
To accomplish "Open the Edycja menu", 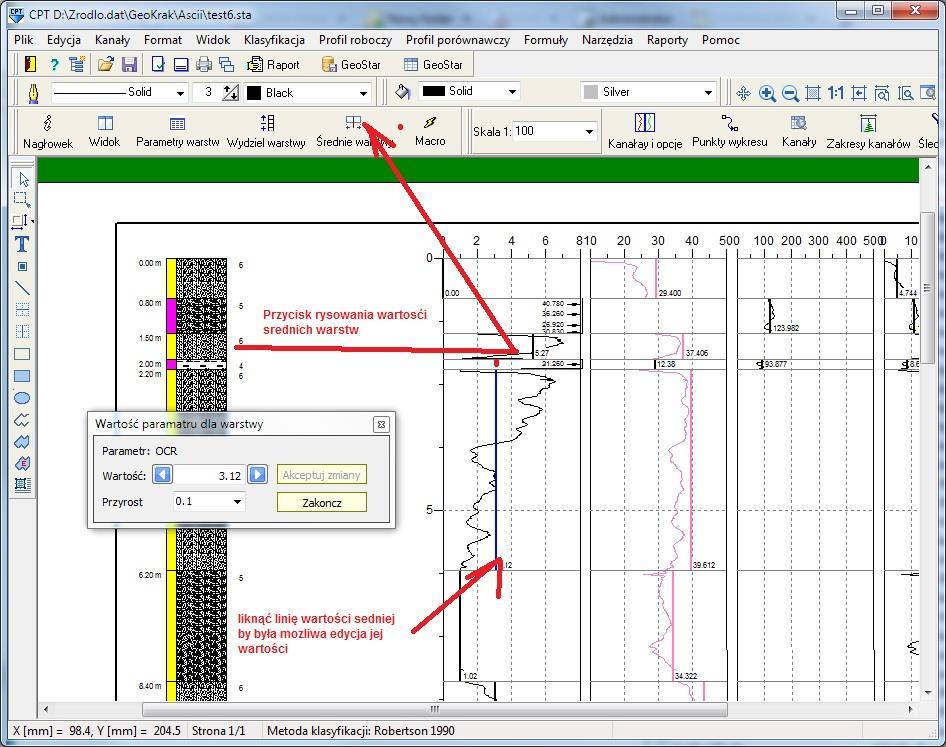I will coord(64,40).
